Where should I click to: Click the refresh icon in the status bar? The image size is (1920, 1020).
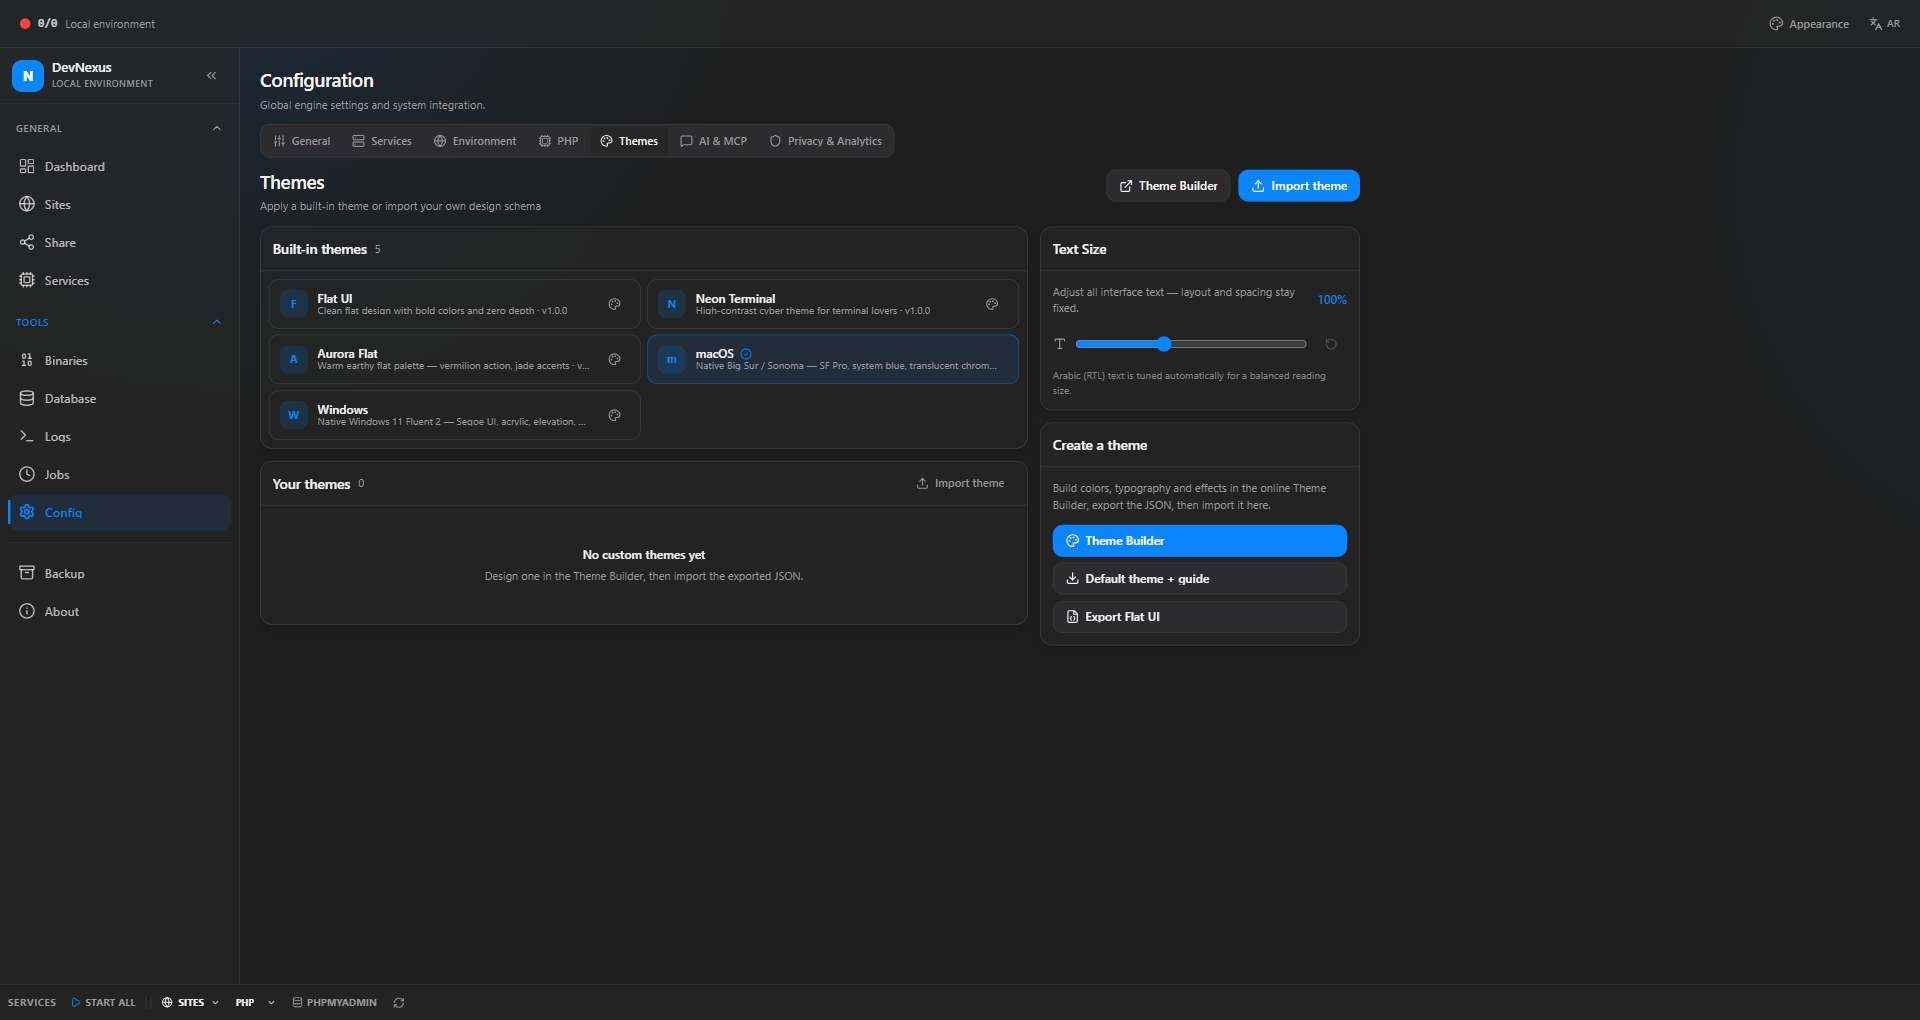point(399,1003)
